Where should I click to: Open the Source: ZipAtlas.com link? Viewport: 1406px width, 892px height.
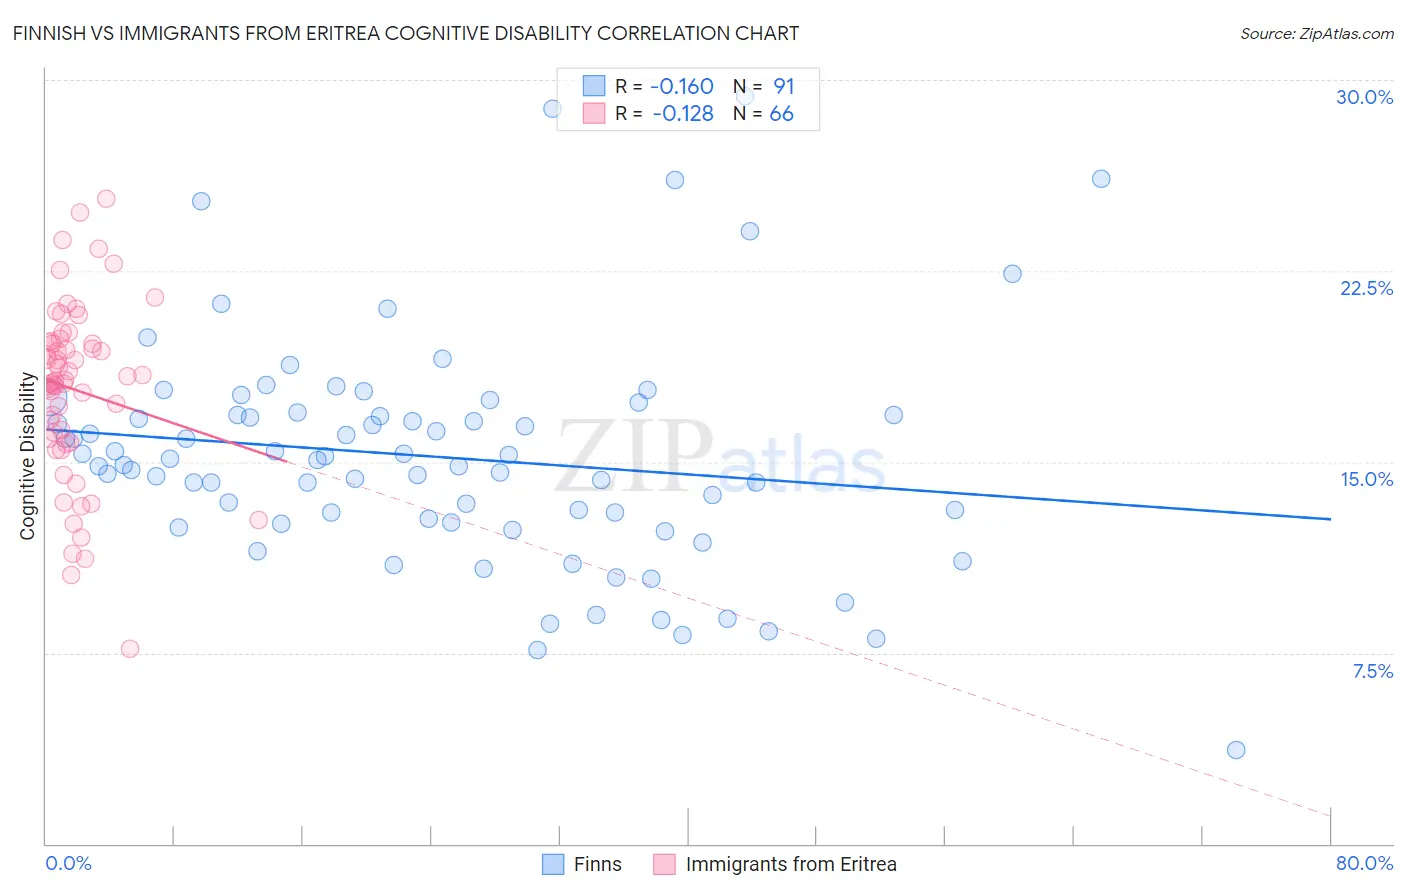point(1317,33)
